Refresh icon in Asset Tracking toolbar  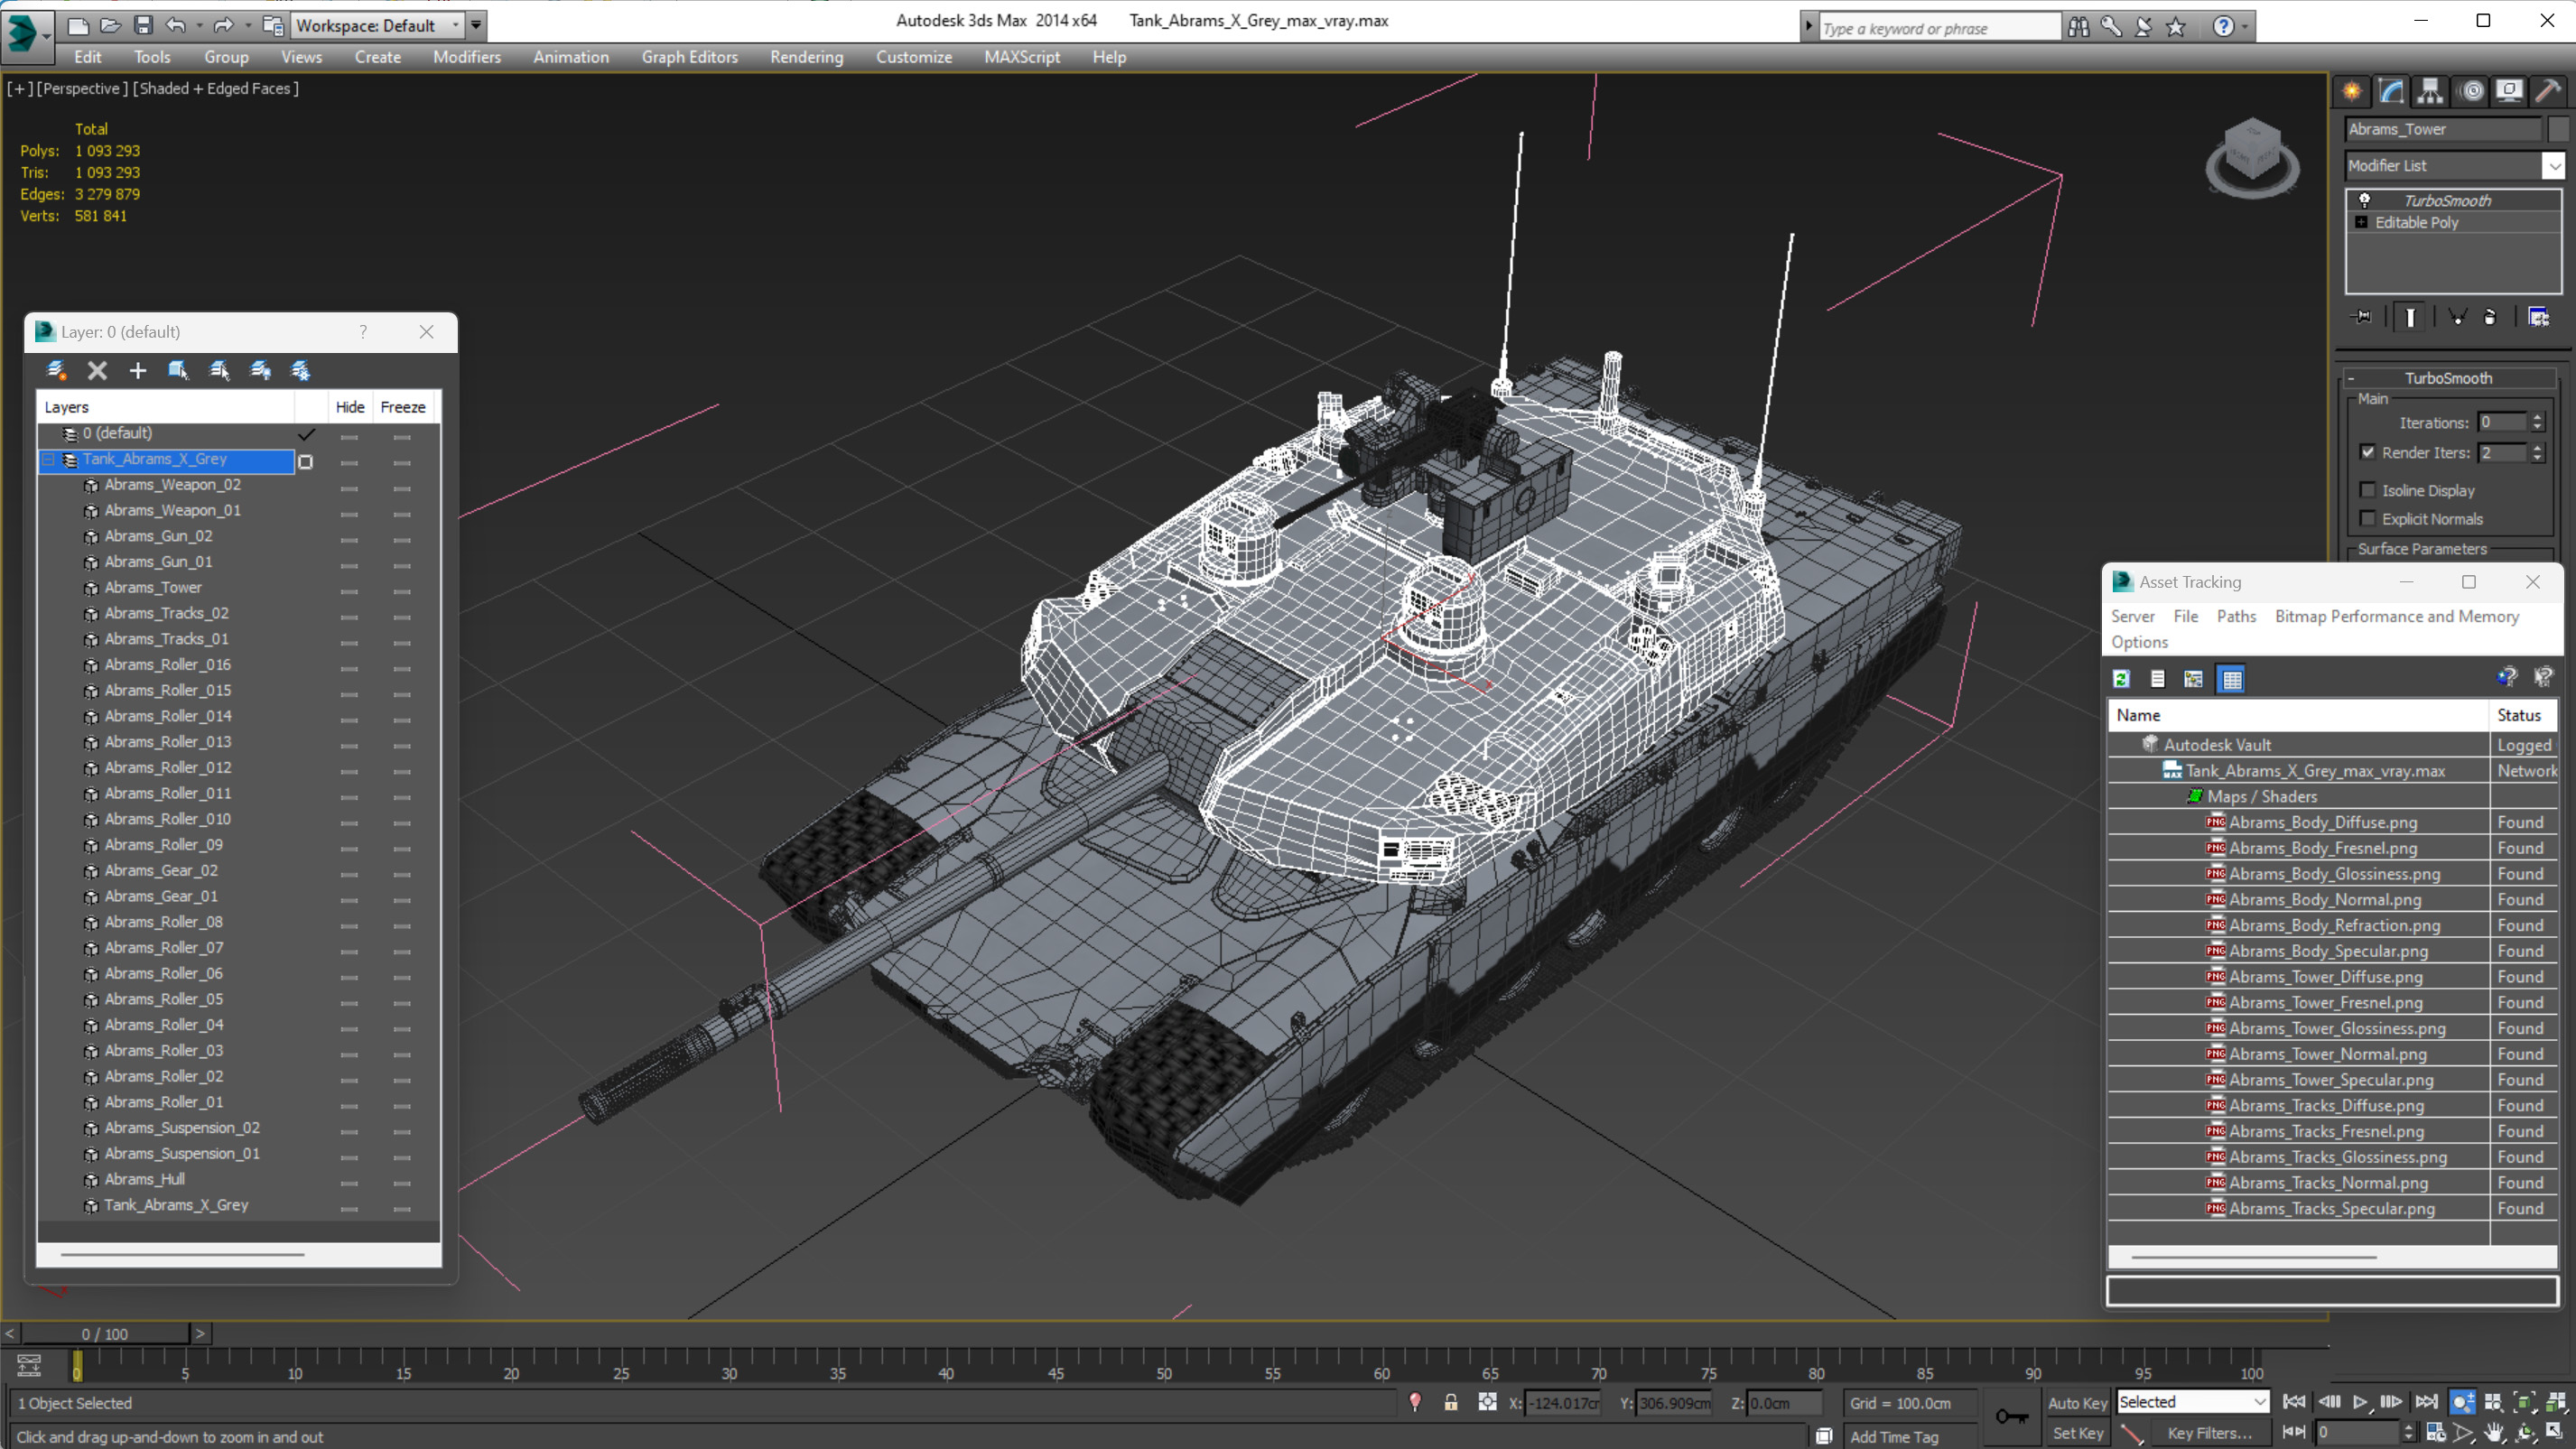pos(2120,679)
